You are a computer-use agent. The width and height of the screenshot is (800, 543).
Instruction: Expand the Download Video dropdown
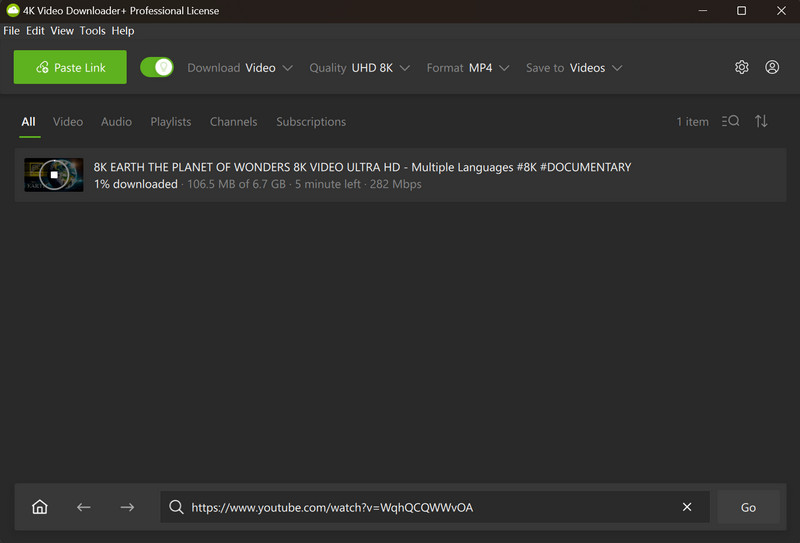(x=240, y=68)
